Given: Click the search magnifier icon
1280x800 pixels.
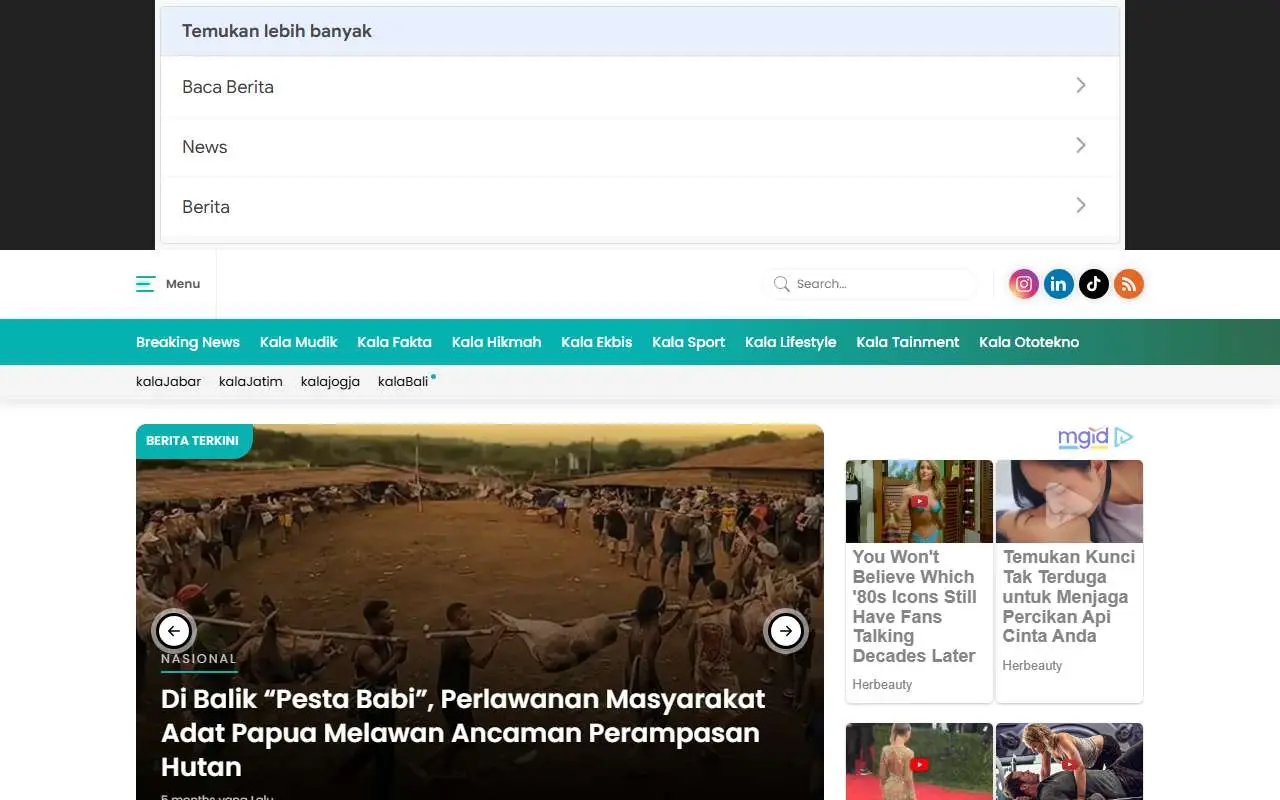Looking at the screenshot, I should [782, 284].
